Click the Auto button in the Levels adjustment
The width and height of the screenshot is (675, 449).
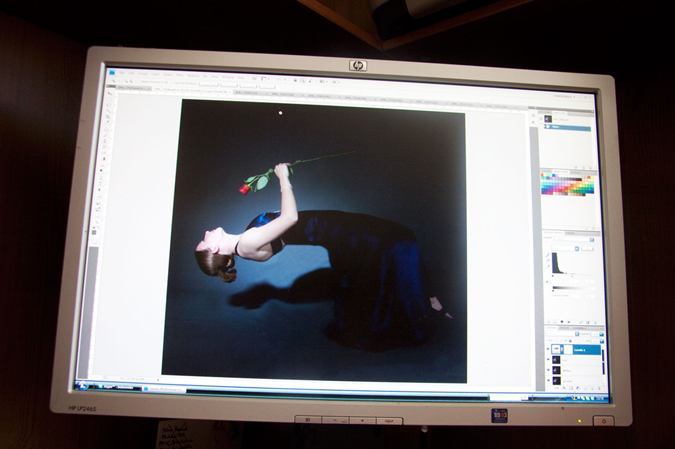pyautogui.click(x=587, y=249)
